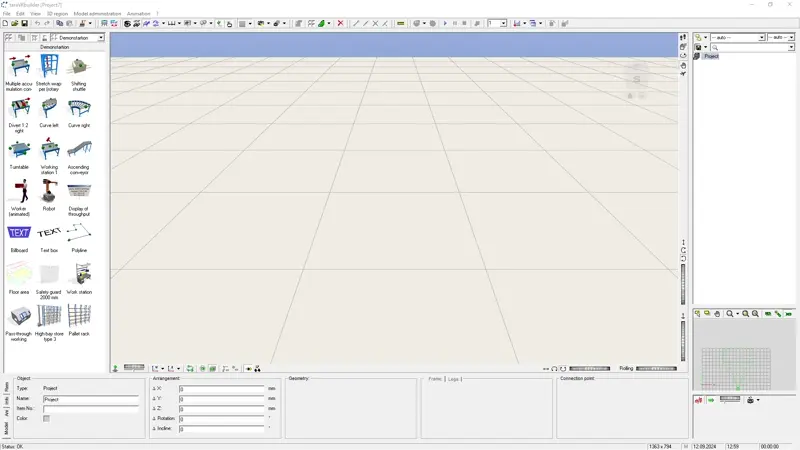Select the Robot library object
Viewport: 800px width, 450px height.
point(49,195)
